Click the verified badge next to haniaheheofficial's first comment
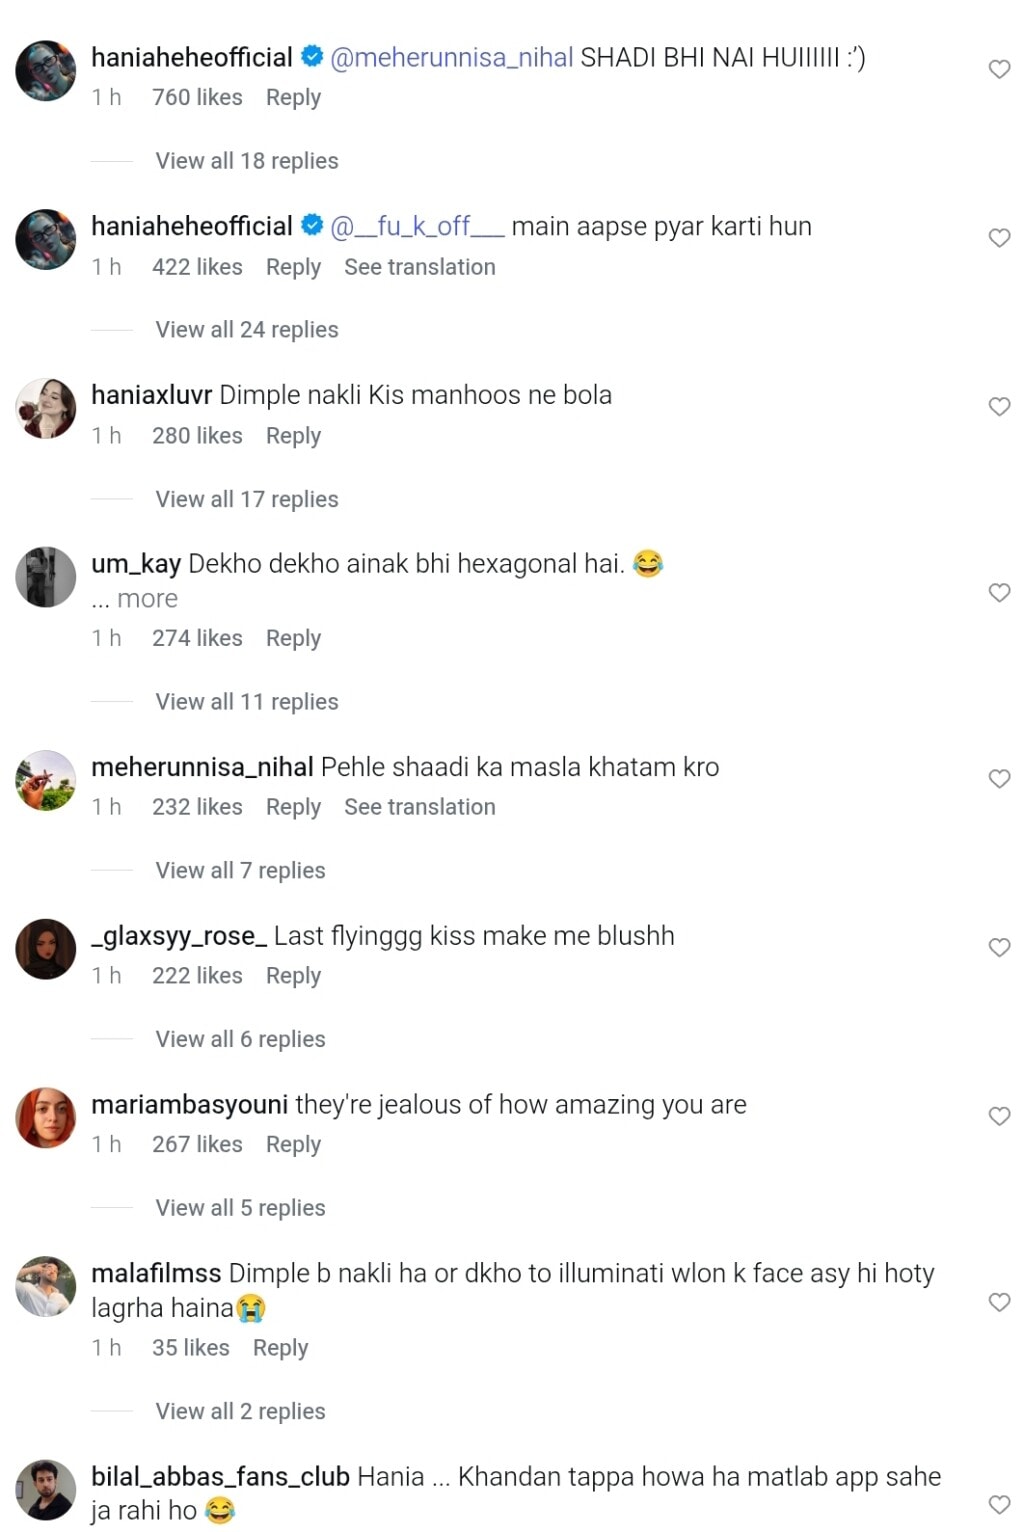 [x=312, y=57]
